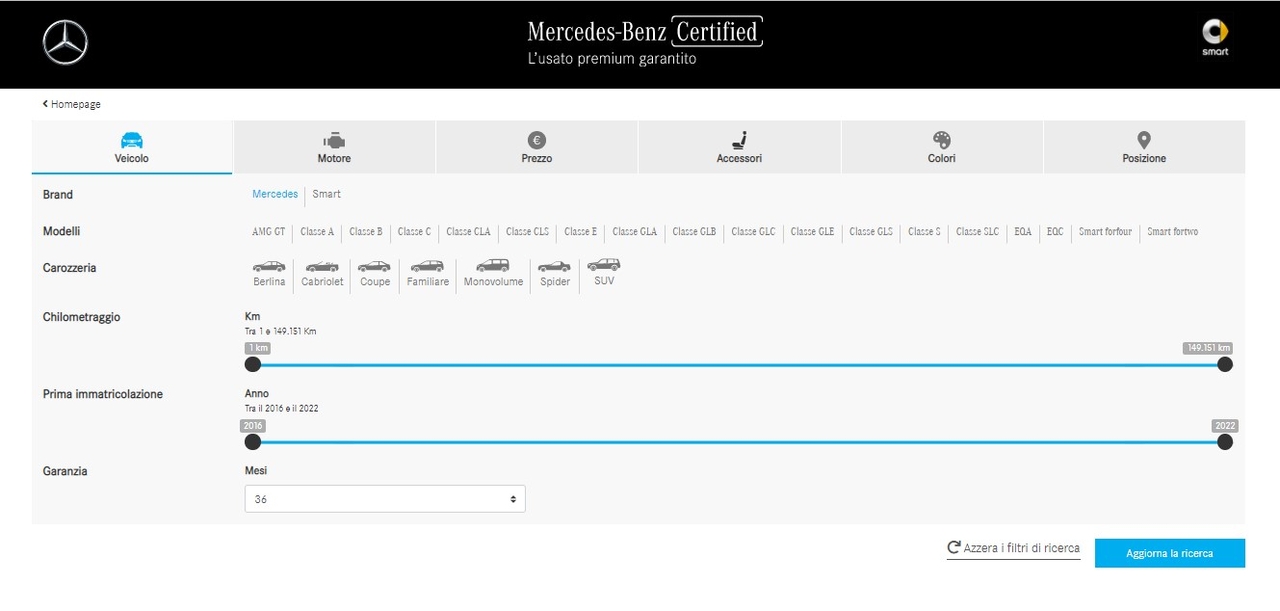
Task: Pick the Smart fortwo model
Action: point(1172,232)
